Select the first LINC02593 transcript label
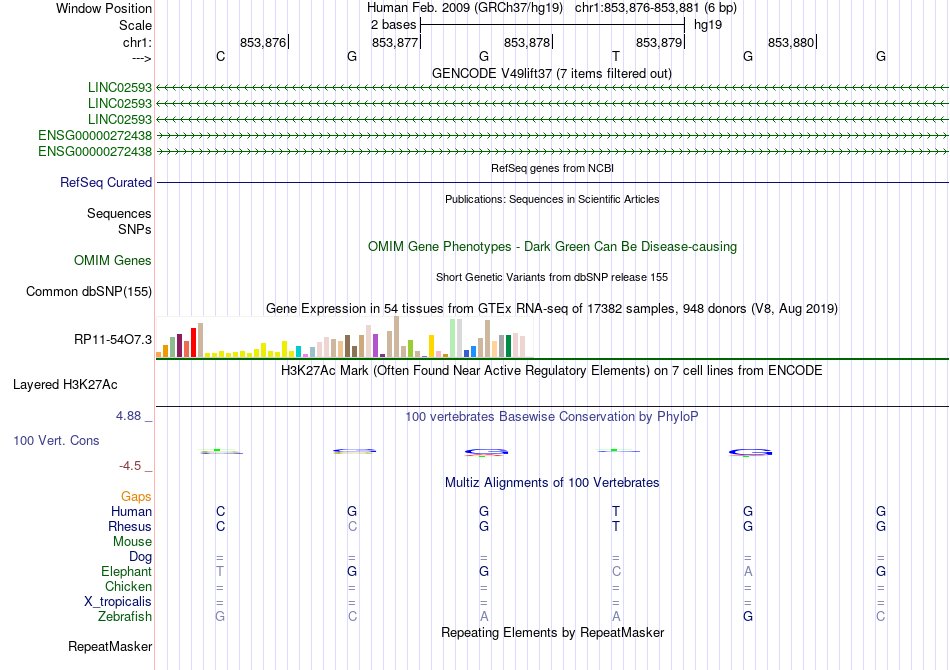Screen dimensions: 950x670 point(119,87)
